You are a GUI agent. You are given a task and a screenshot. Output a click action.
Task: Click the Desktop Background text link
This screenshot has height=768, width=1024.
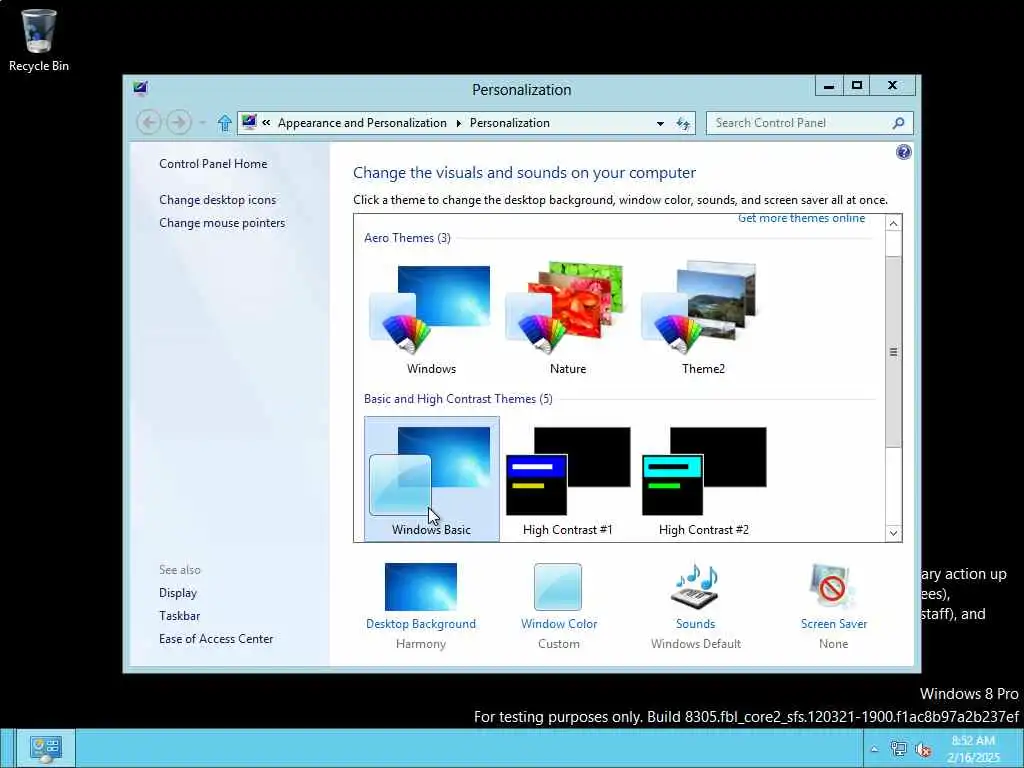pyautogui.click(x=421, y=624)
